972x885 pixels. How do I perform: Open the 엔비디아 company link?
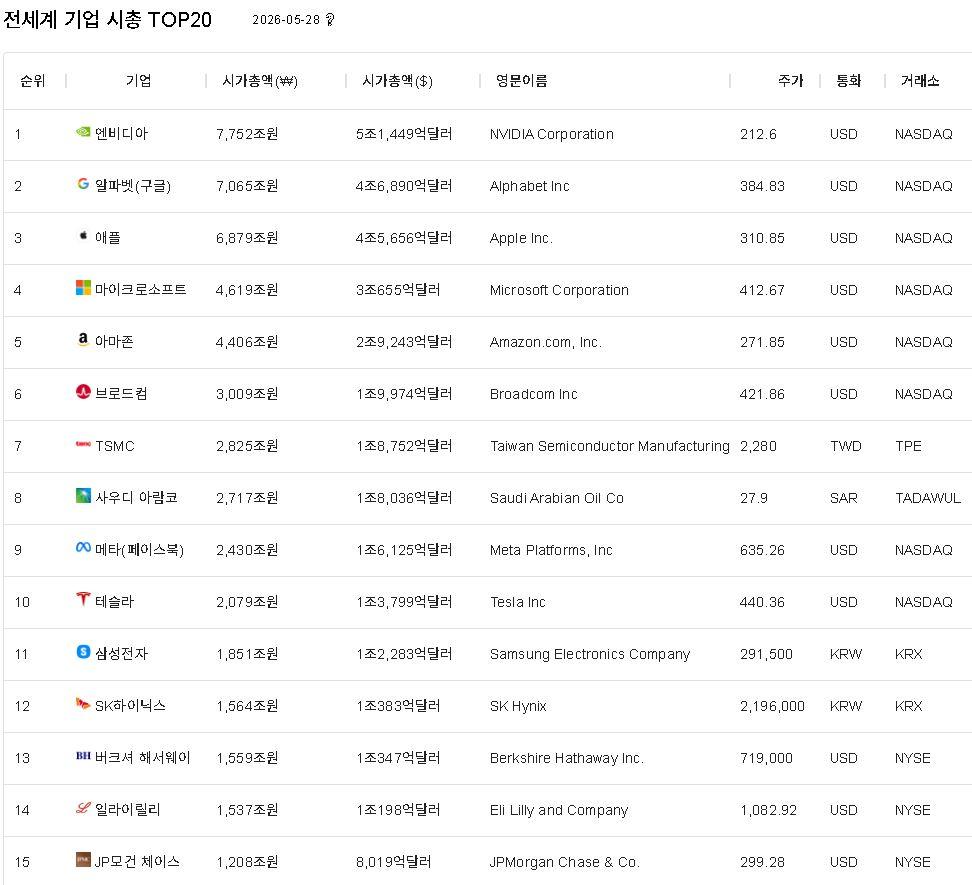click(122, 133)
